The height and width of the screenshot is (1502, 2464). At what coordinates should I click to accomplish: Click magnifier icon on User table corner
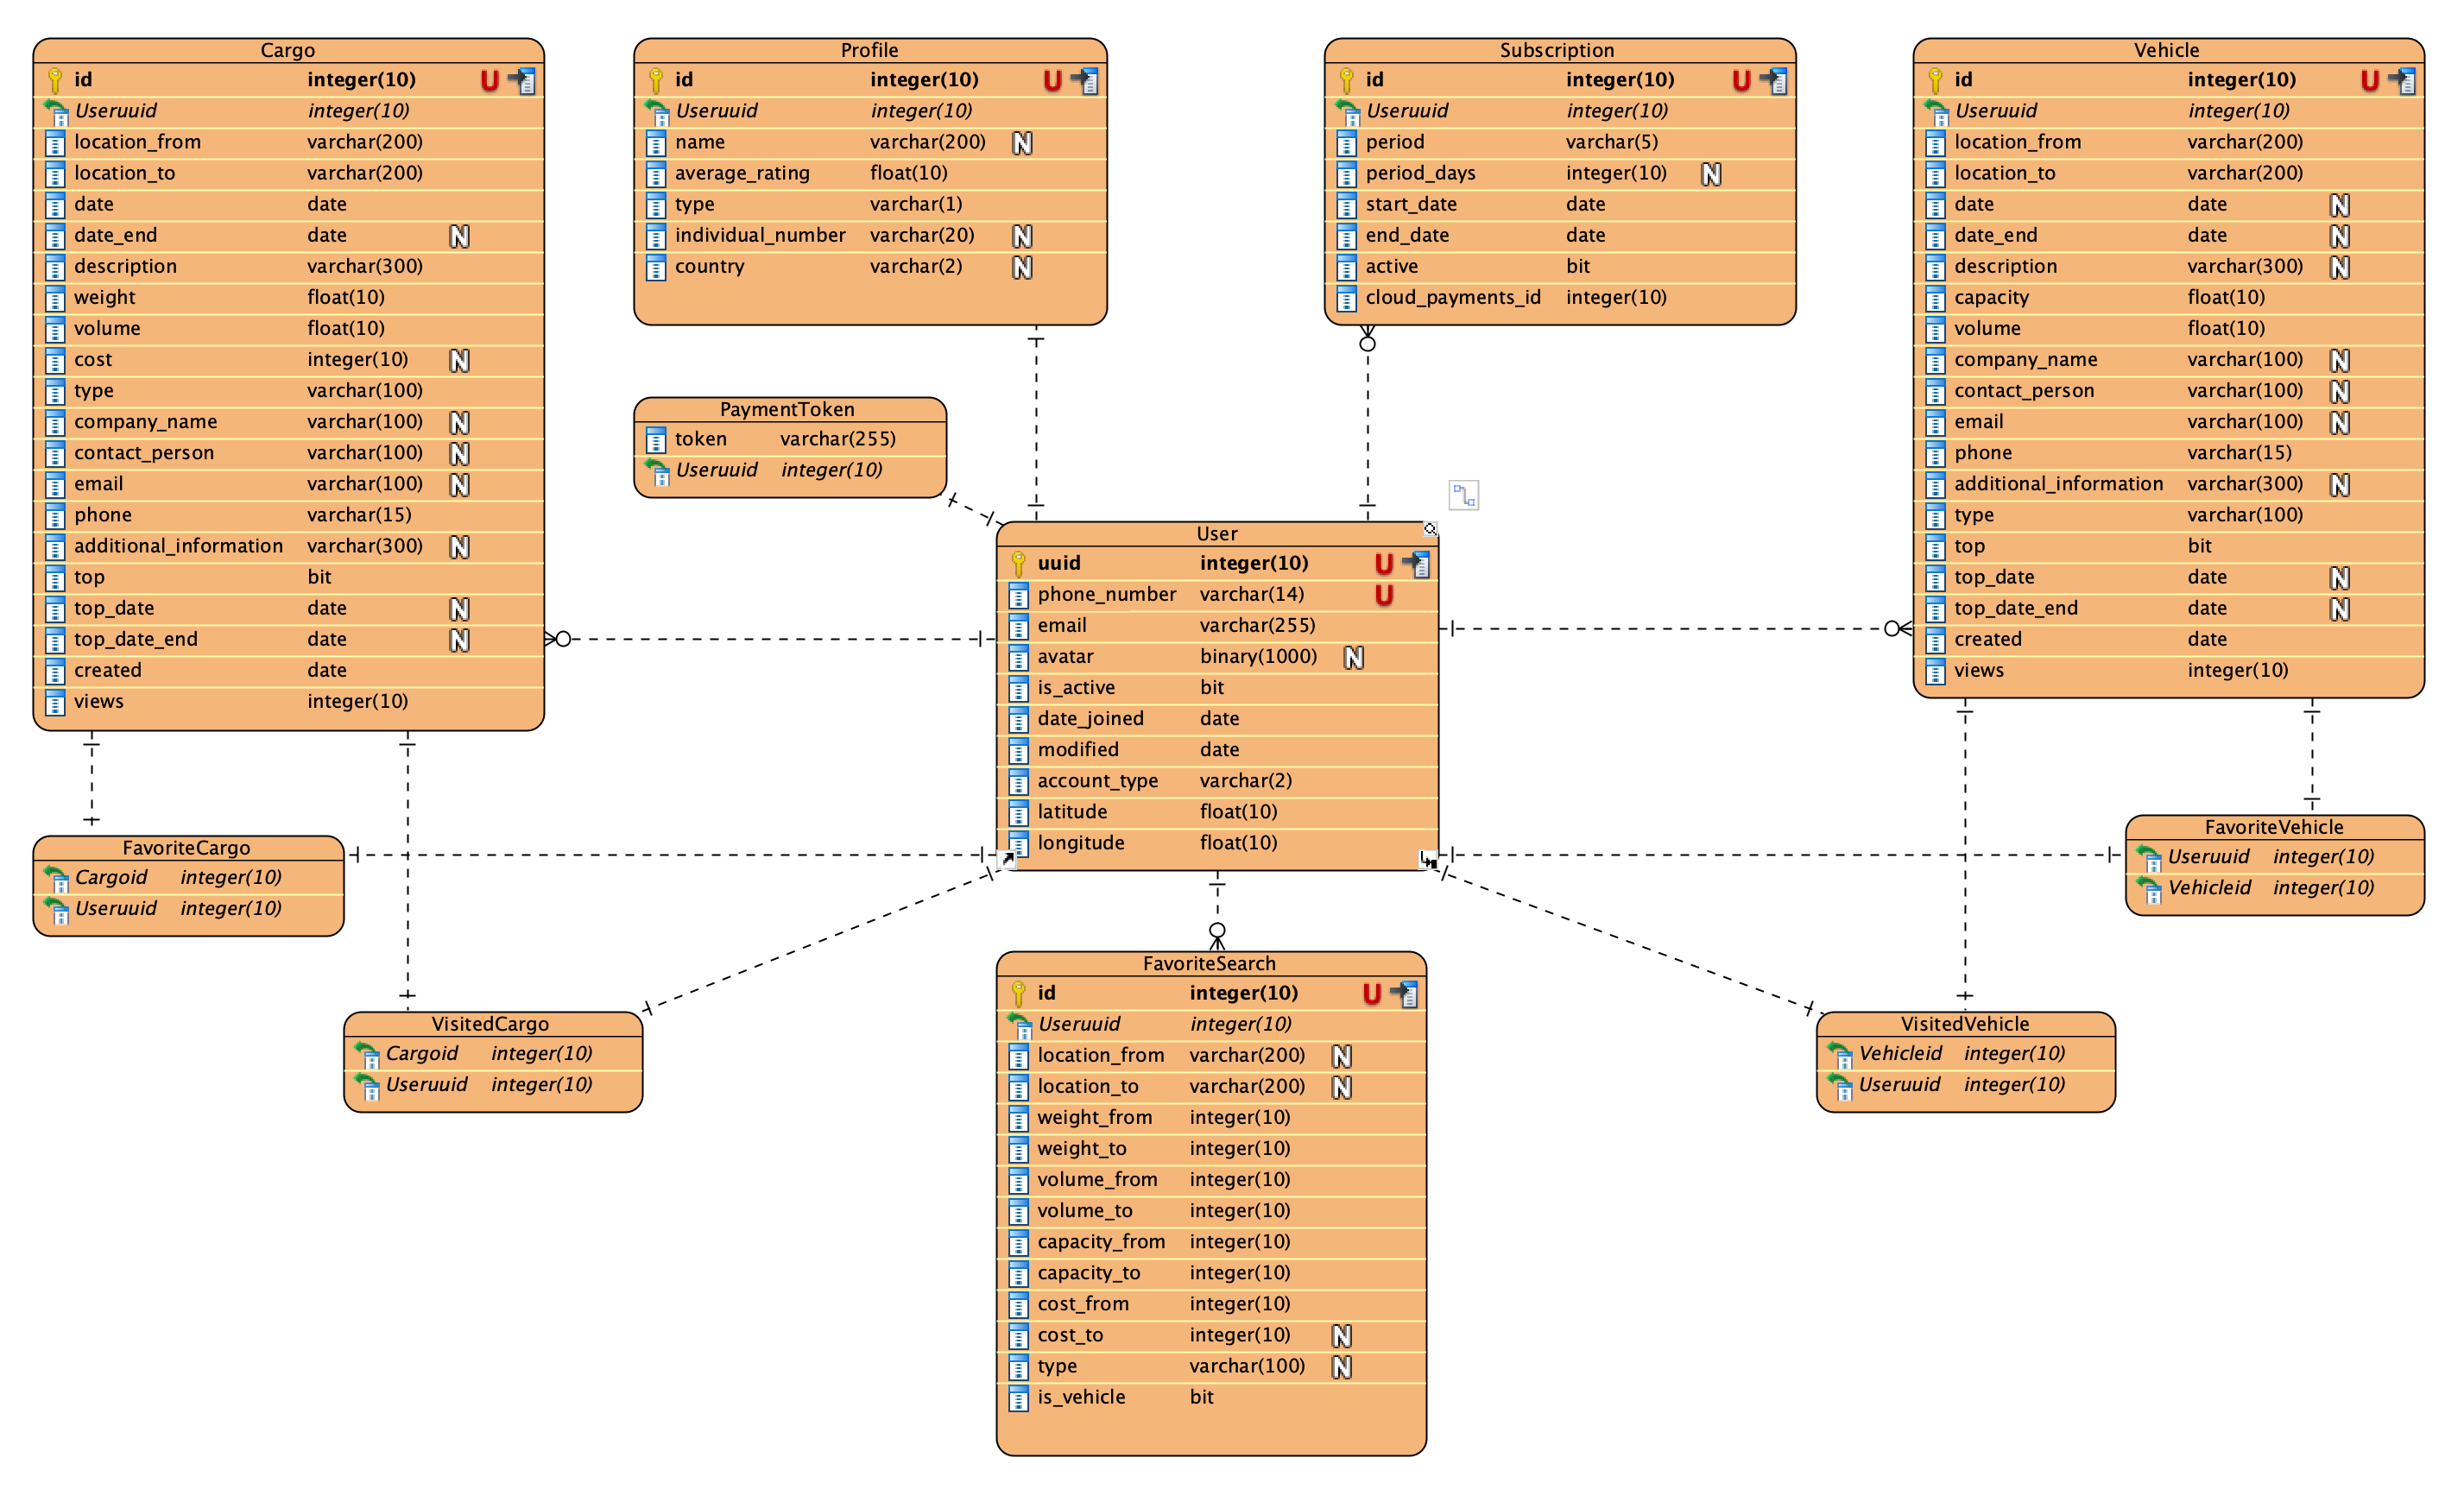click(x=1430, y=529)
